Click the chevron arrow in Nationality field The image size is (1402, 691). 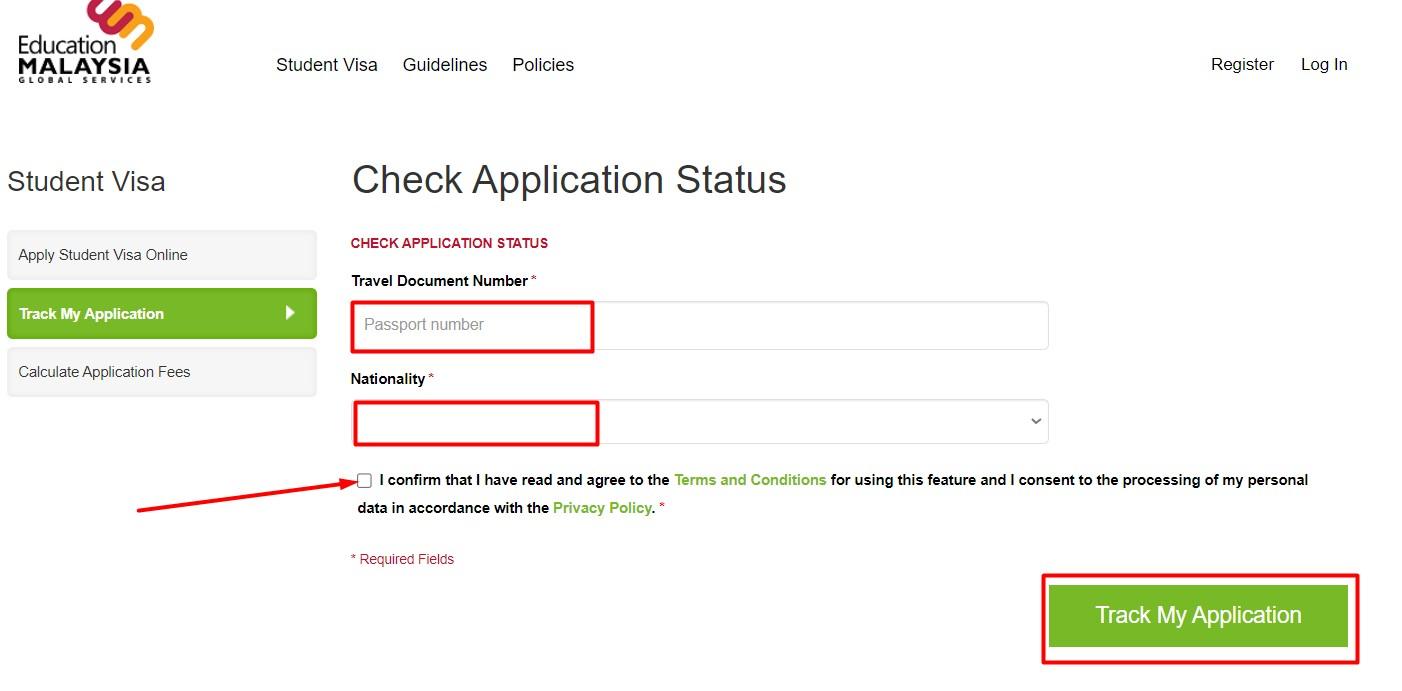pos(1035,422)
